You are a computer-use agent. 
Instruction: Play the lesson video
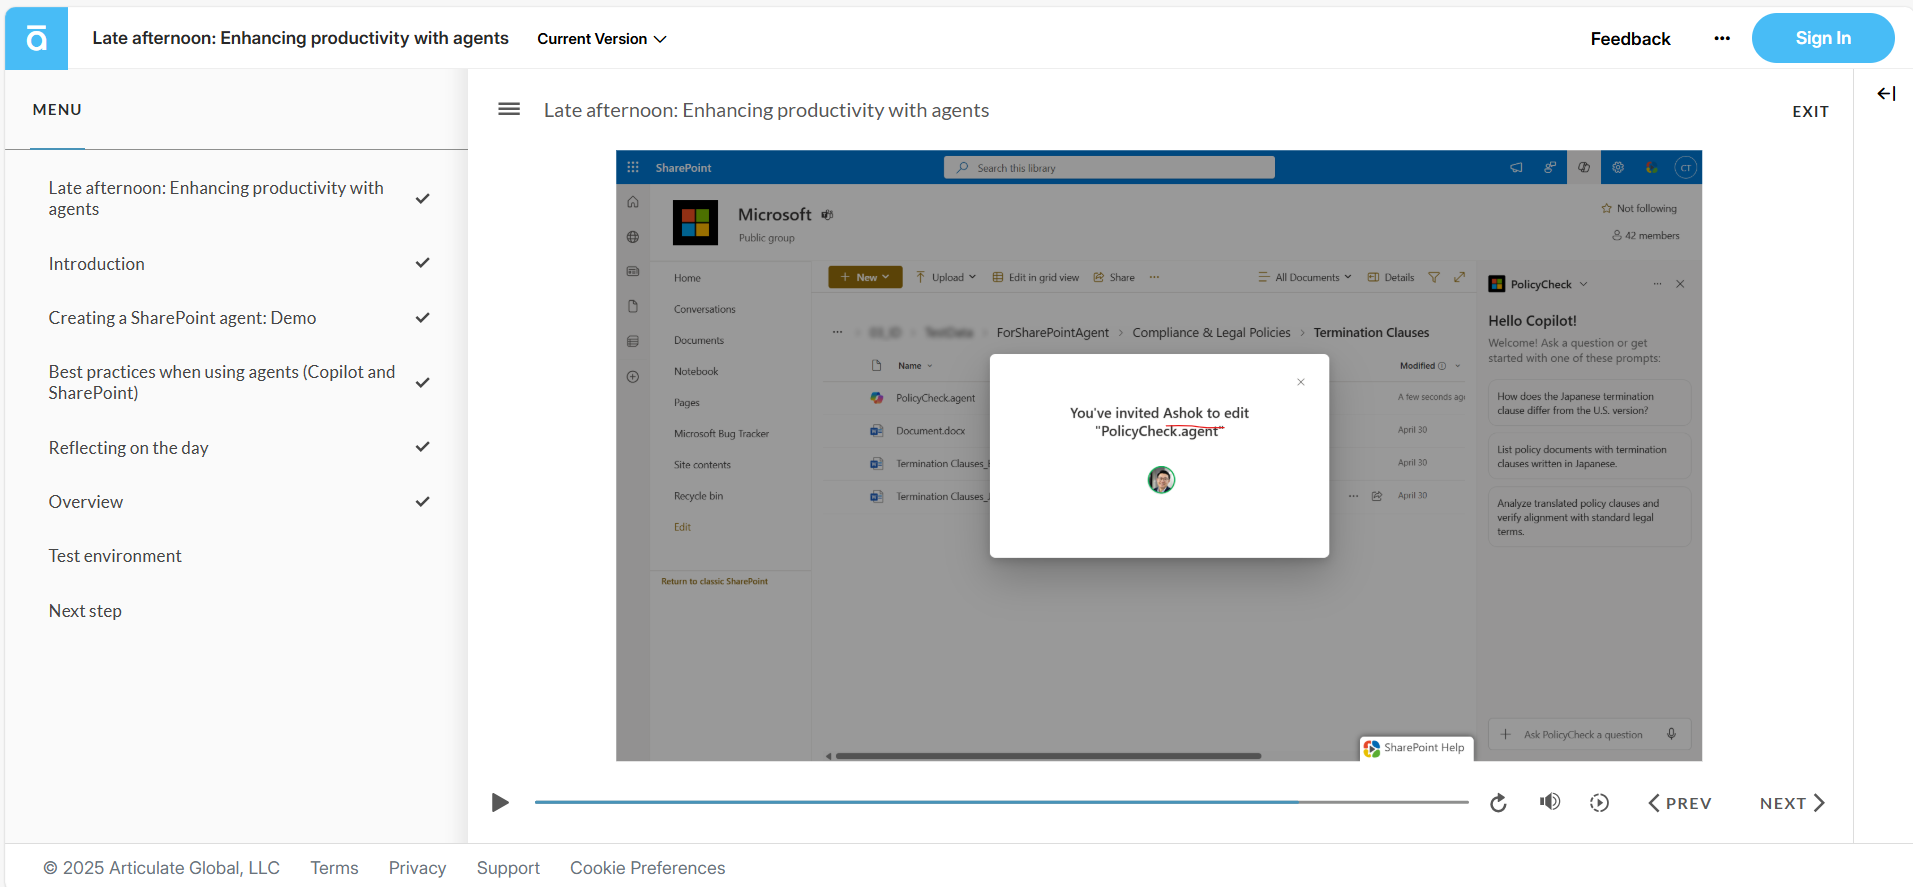(500, 803)
